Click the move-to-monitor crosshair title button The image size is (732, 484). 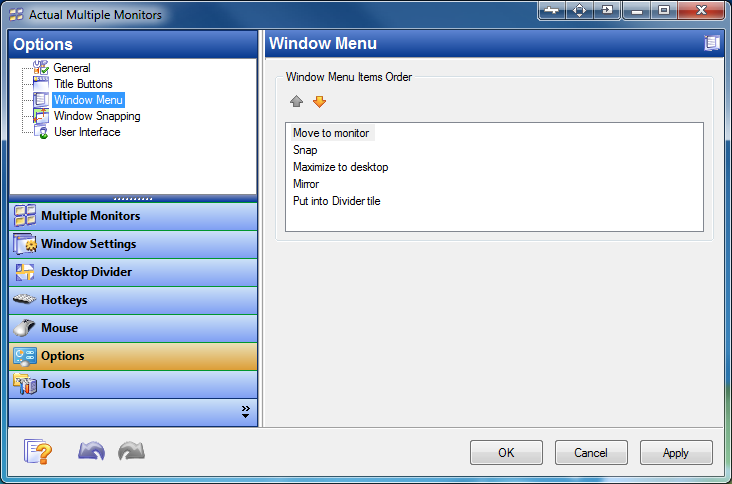tap(579, 10)
